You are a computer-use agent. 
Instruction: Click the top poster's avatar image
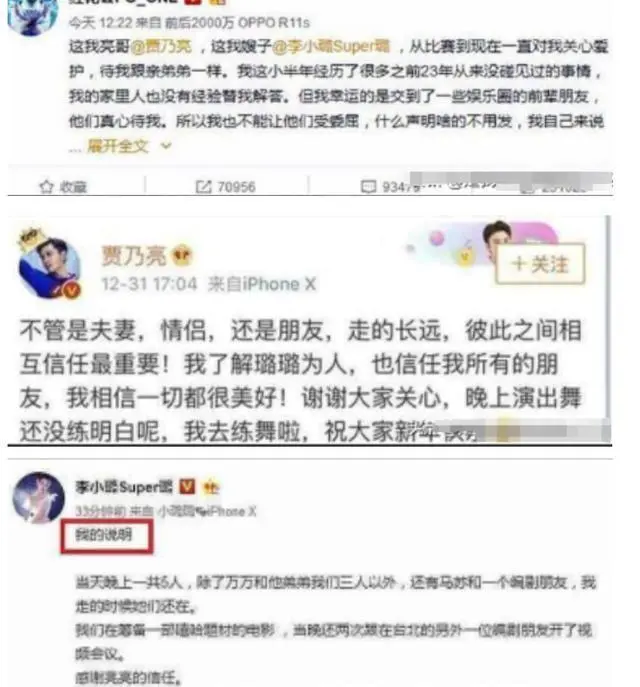click(x=33, y=17)
